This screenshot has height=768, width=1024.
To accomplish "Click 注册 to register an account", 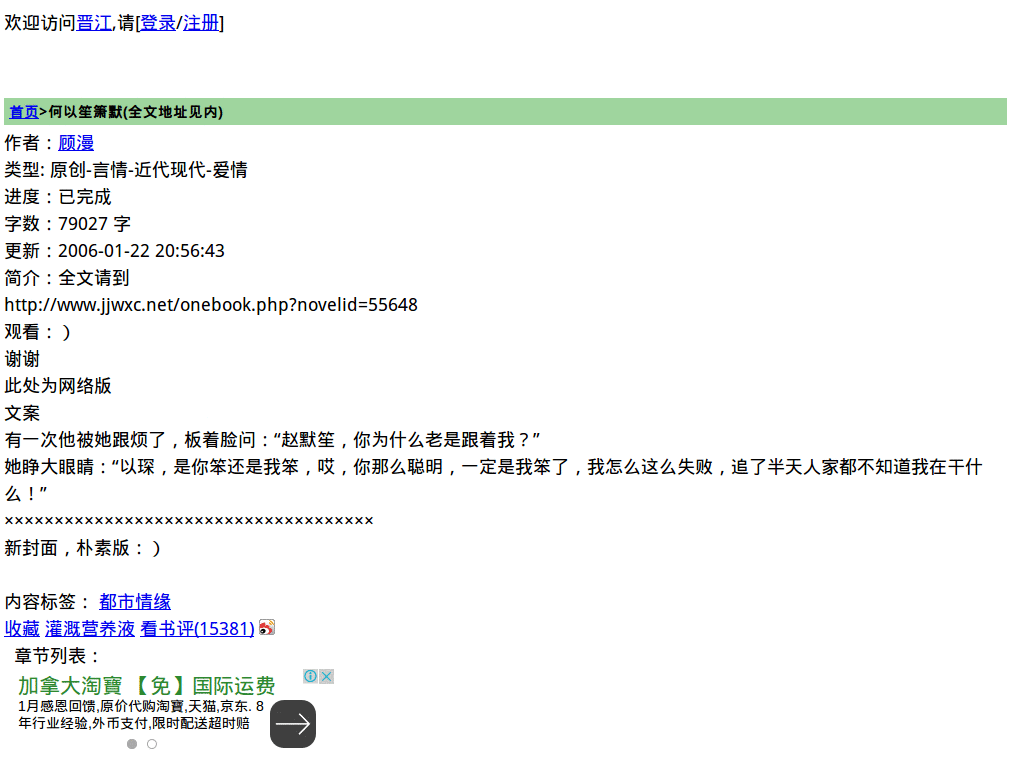I will coord(201,23).
